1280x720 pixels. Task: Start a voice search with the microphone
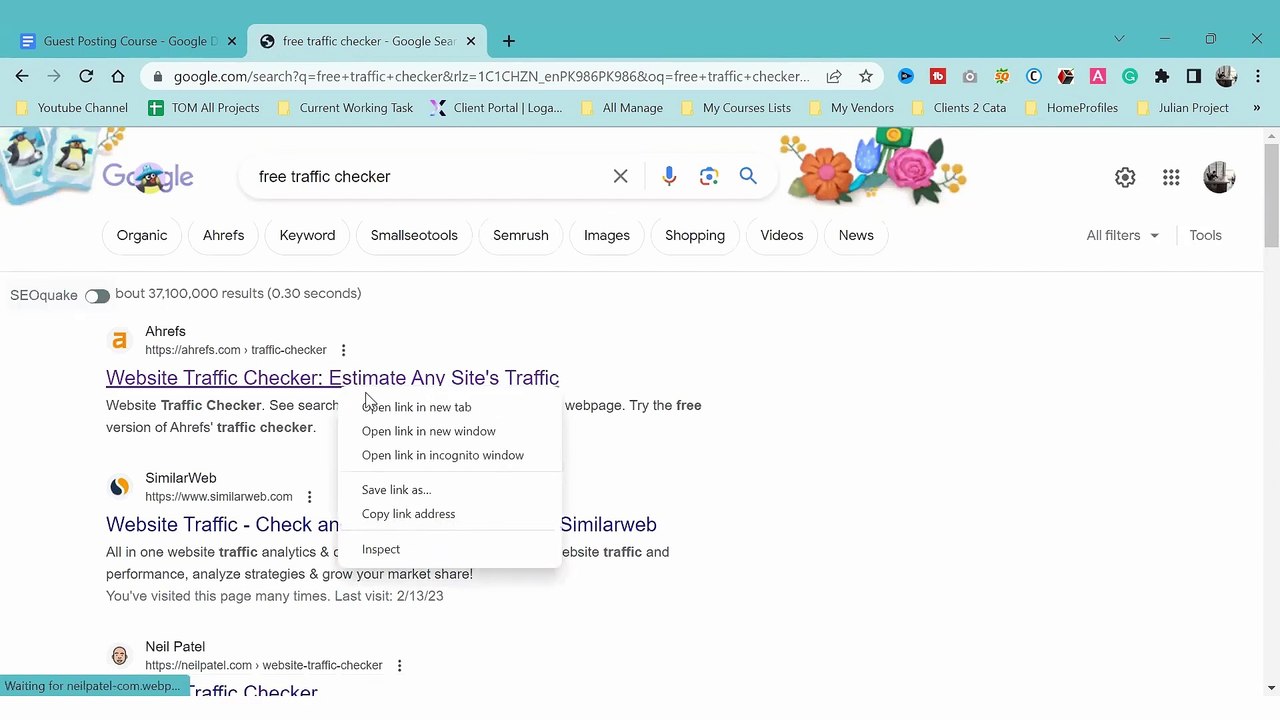(669, 176)
